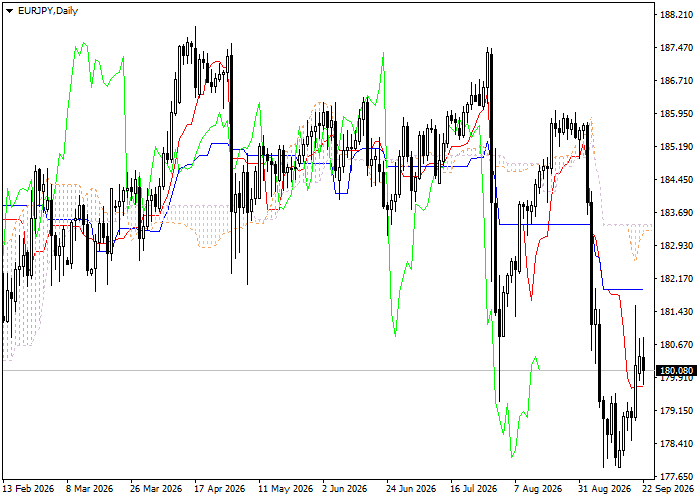Click the 24 Jun 2026 date label
This screenshot has width=700, height=500.
coord(411,489)
